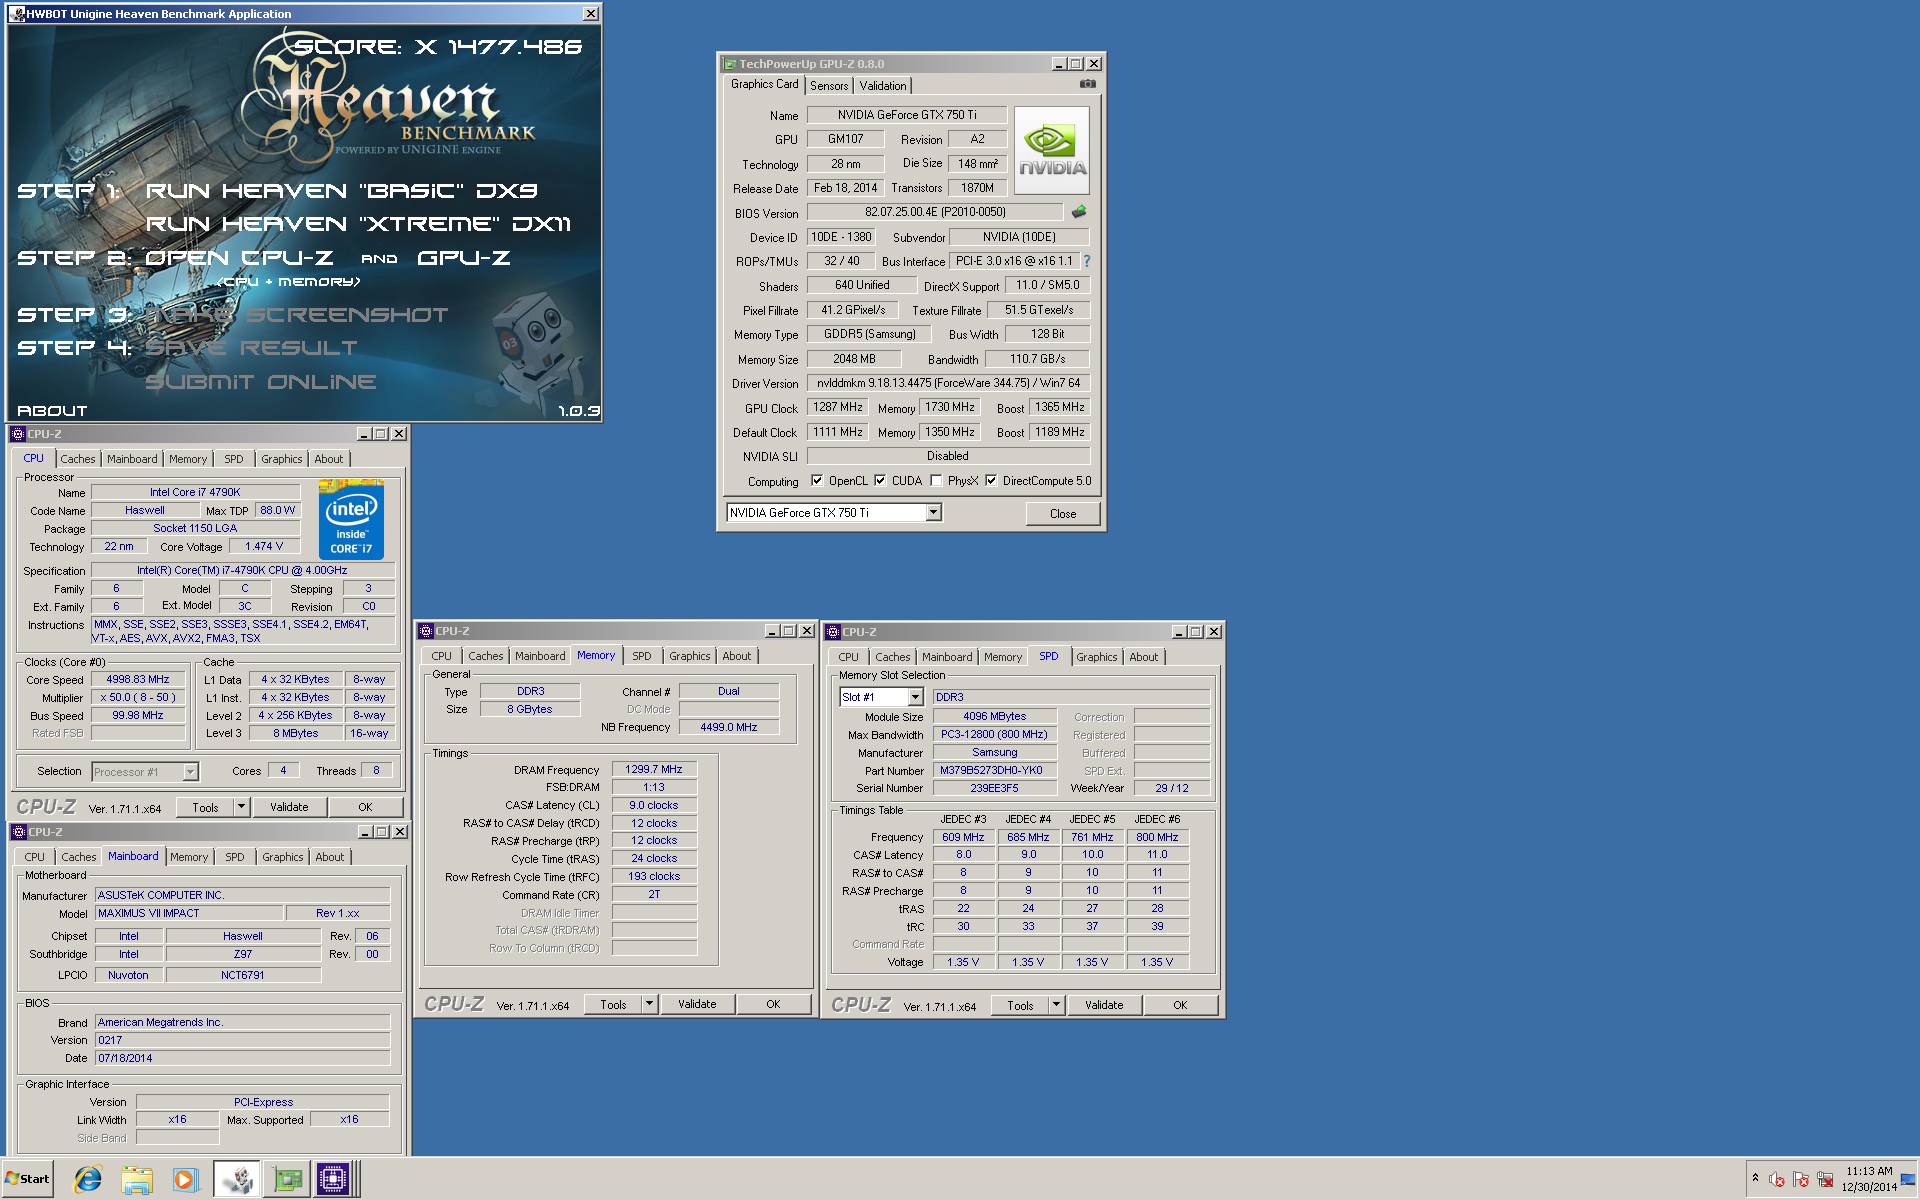The image size is (1920, 1200).
Task: Open Caches tab in CPU-Z CPU window
Action: 78,459
